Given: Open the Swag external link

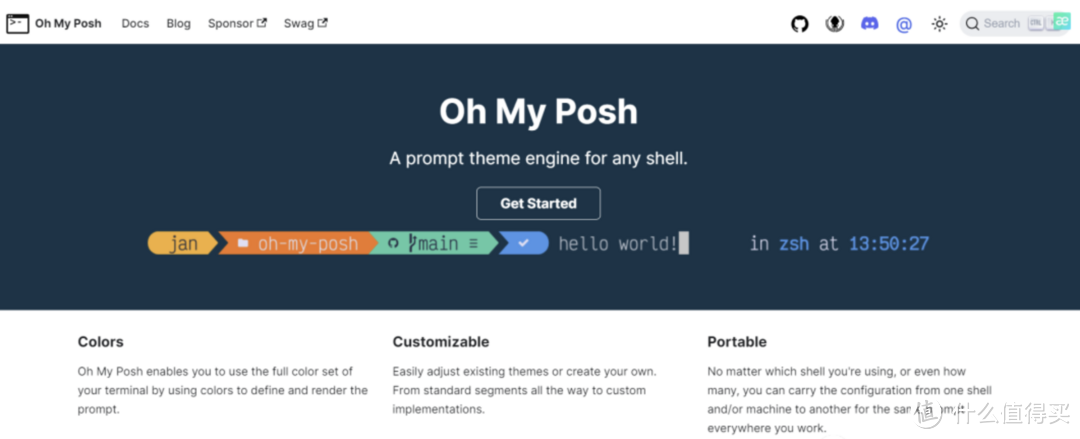Looking at the screenshot, I should pyautogui.click(x=305, y=23).
